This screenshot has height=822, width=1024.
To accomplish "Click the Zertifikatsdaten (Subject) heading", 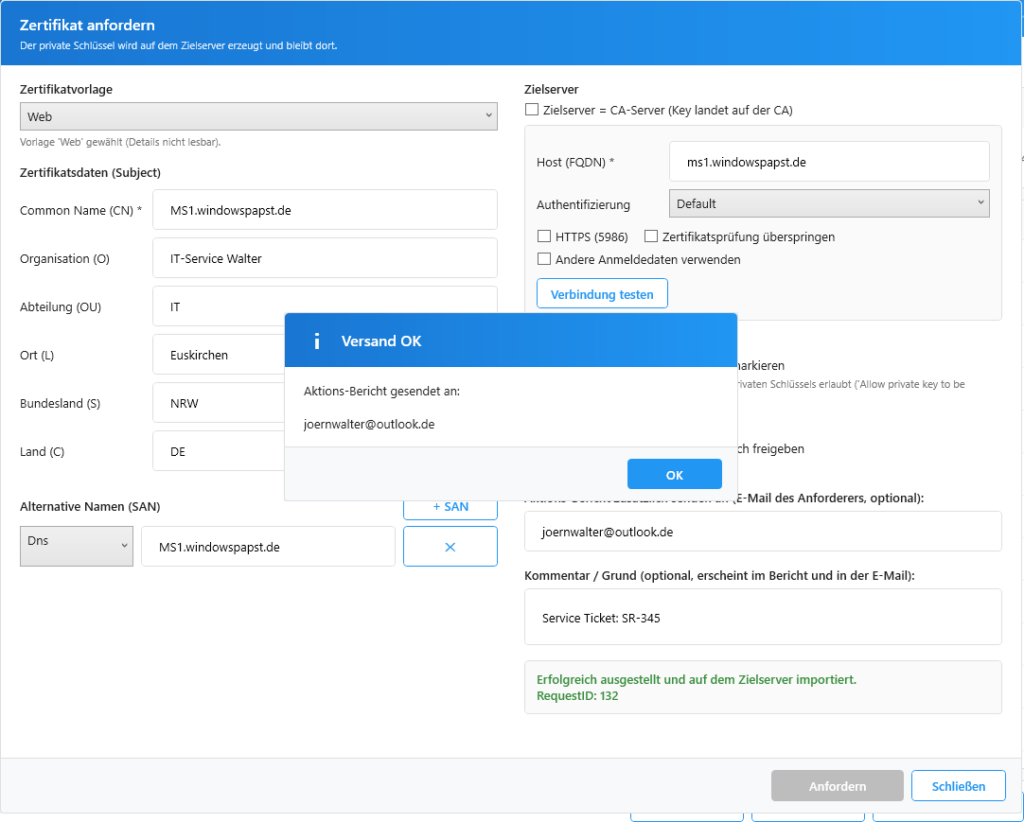I will (90, 172).
